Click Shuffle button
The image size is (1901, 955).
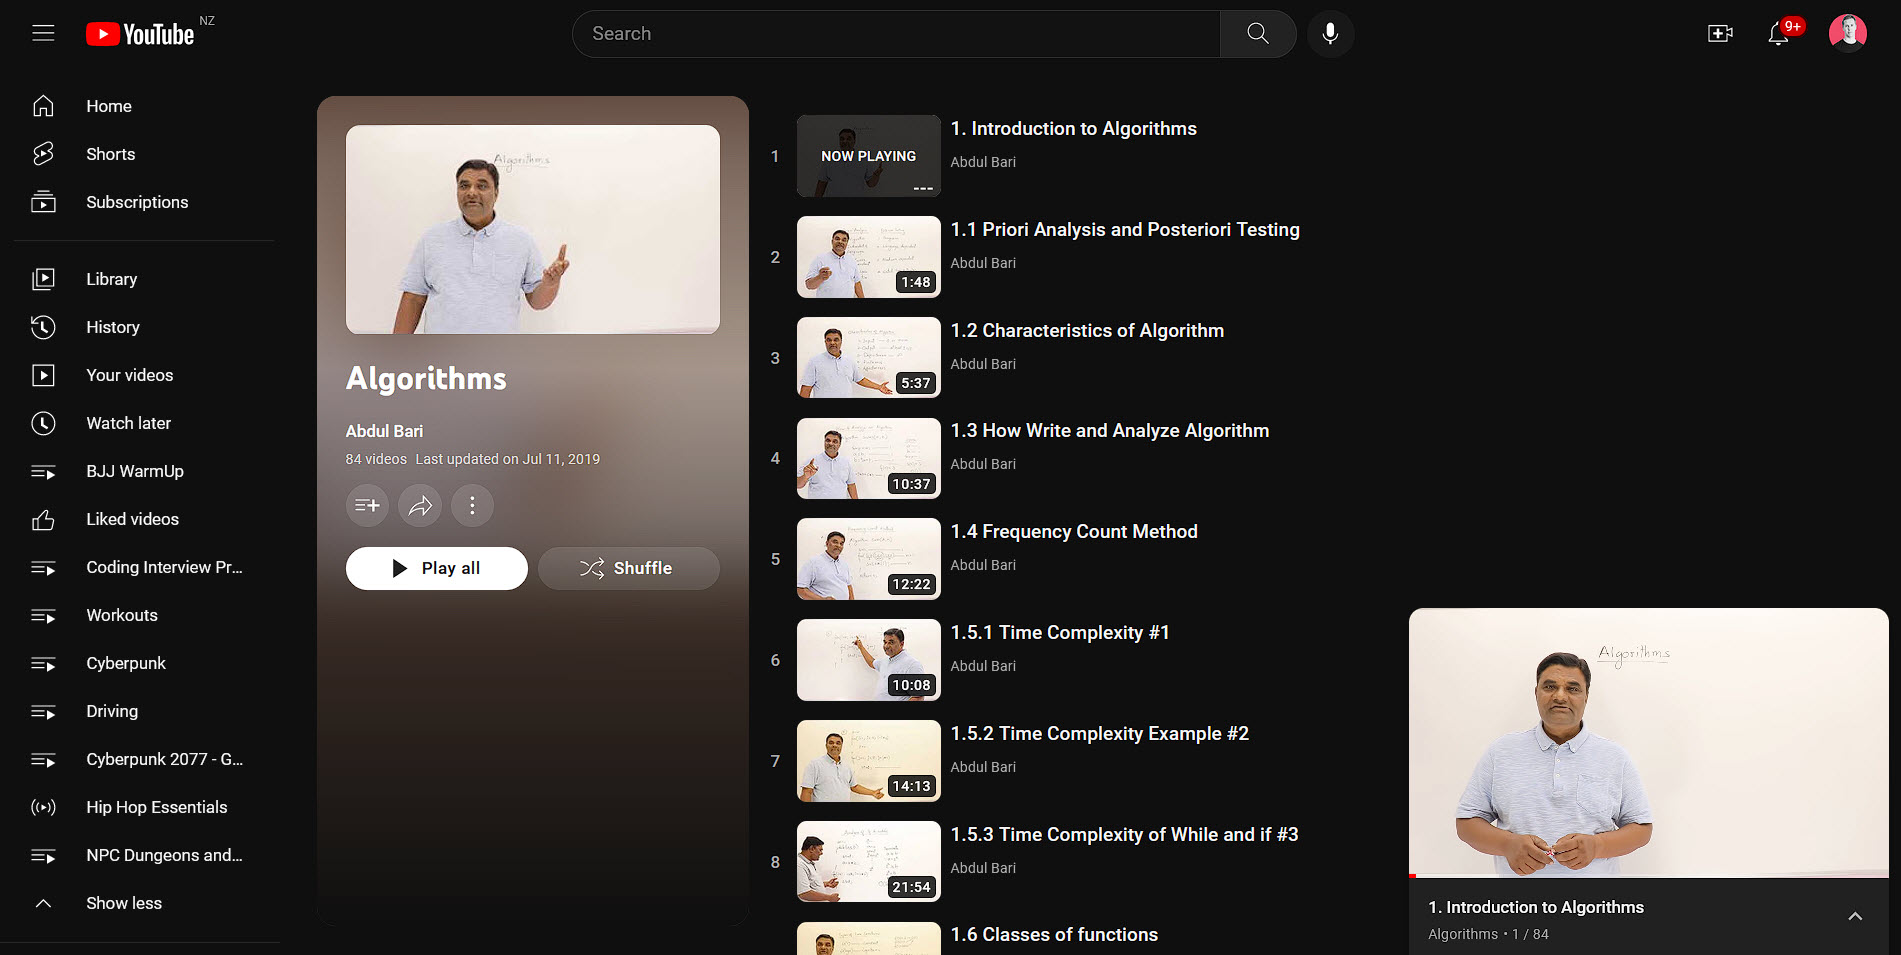point(628,568)
